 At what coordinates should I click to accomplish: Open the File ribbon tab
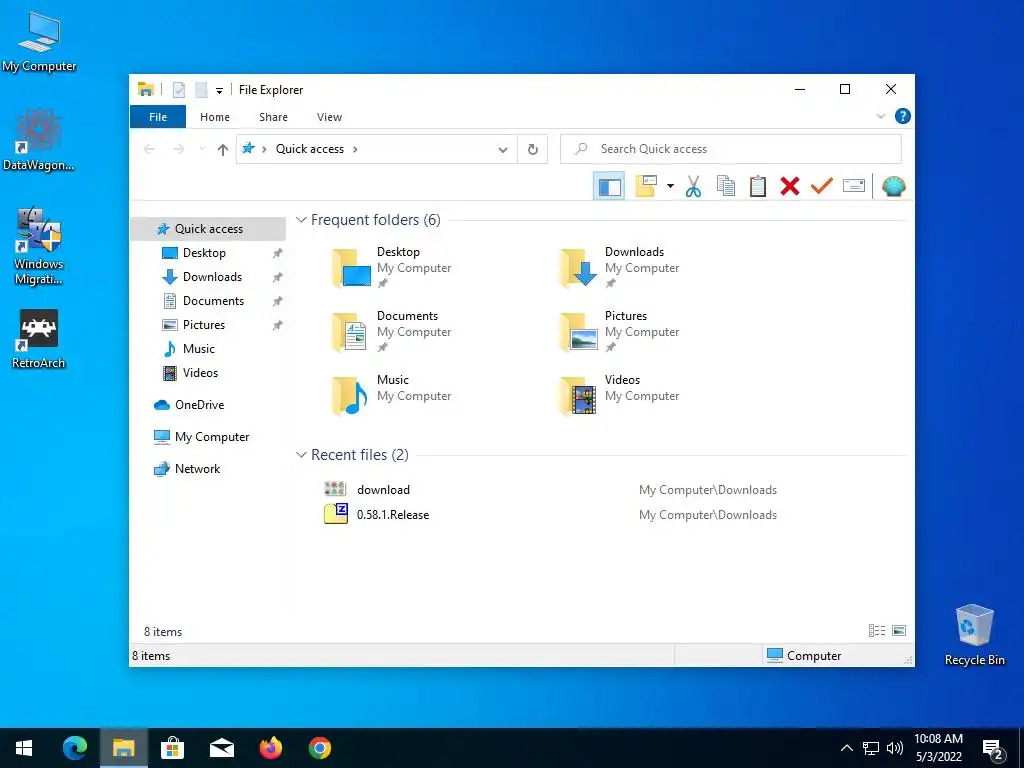158,117
